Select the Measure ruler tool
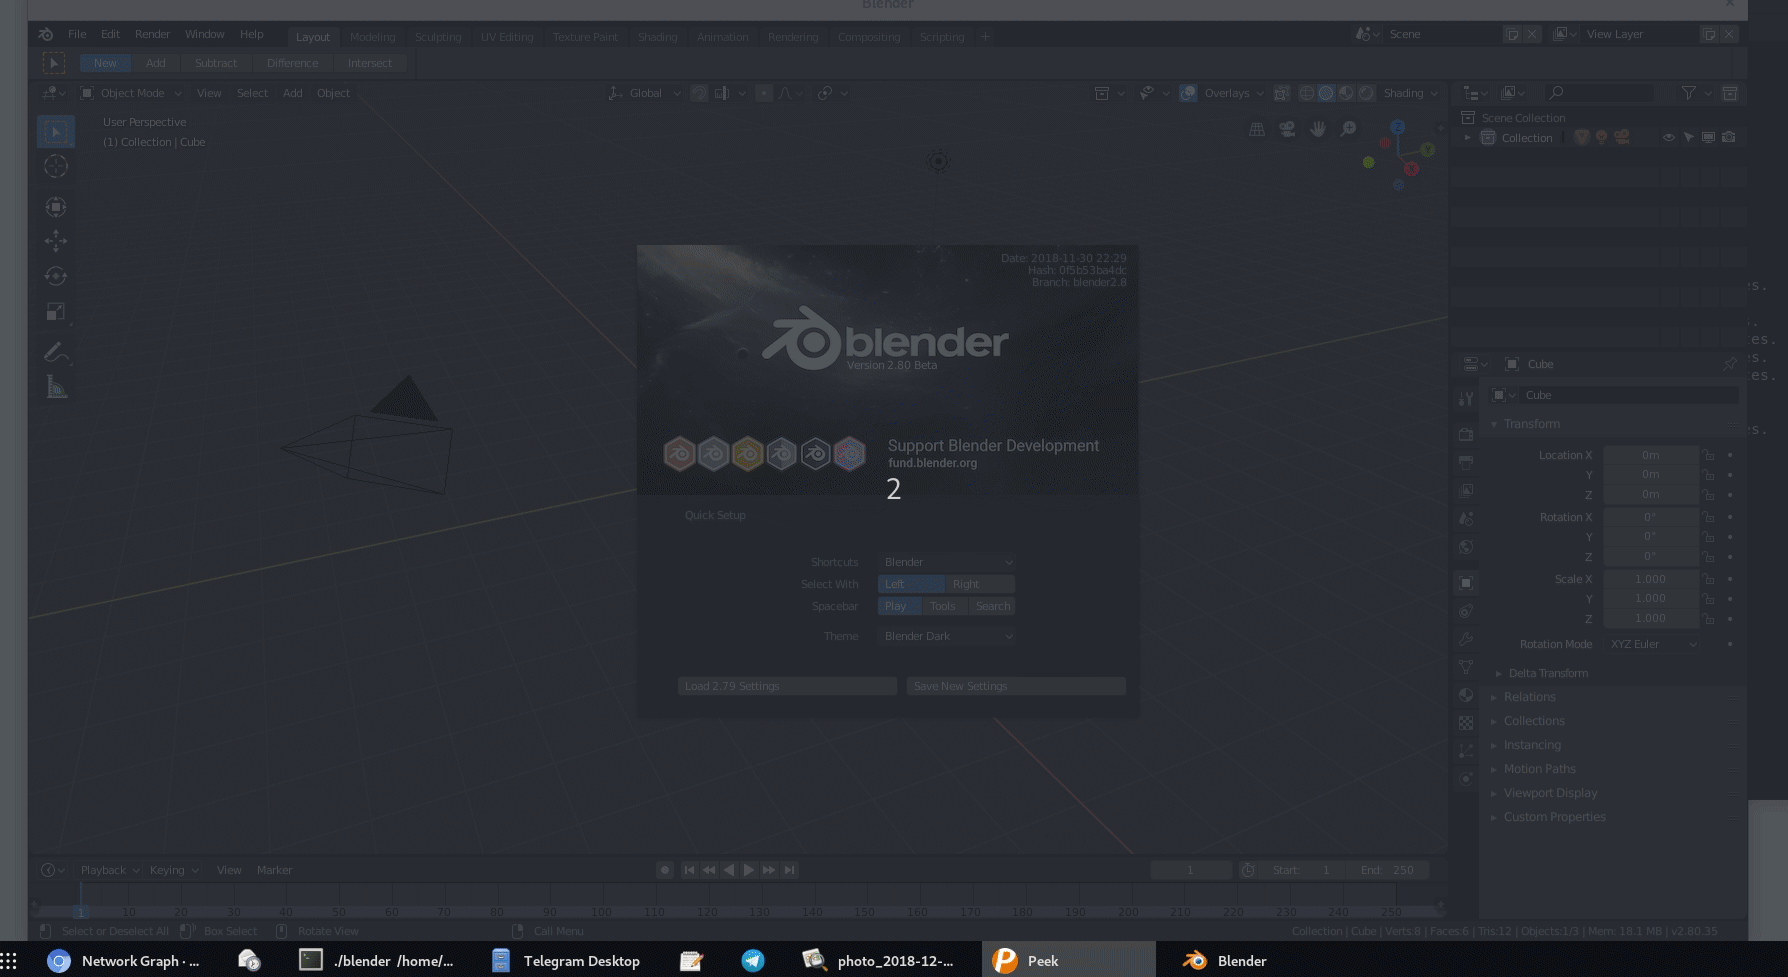The height and width of the screenshot is (977, 1788). 56,387
